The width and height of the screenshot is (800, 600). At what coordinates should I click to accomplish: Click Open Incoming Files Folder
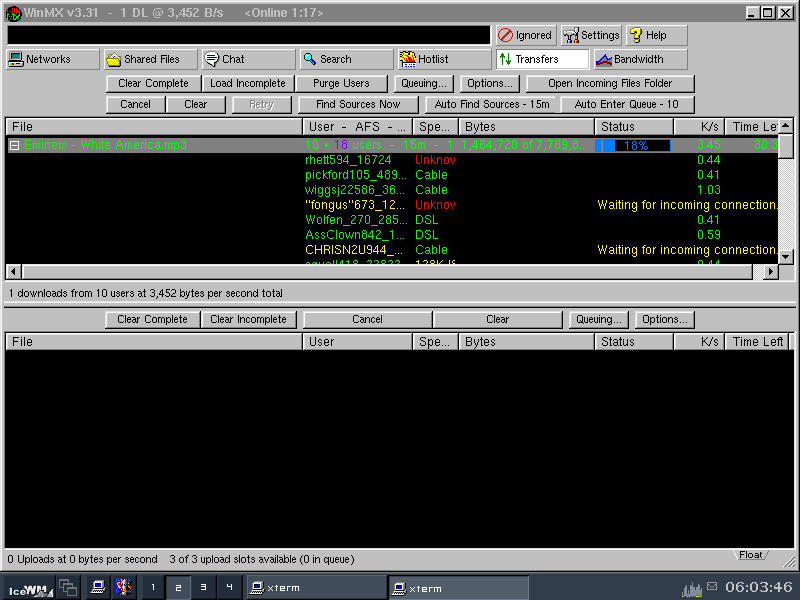pos(609,83)
